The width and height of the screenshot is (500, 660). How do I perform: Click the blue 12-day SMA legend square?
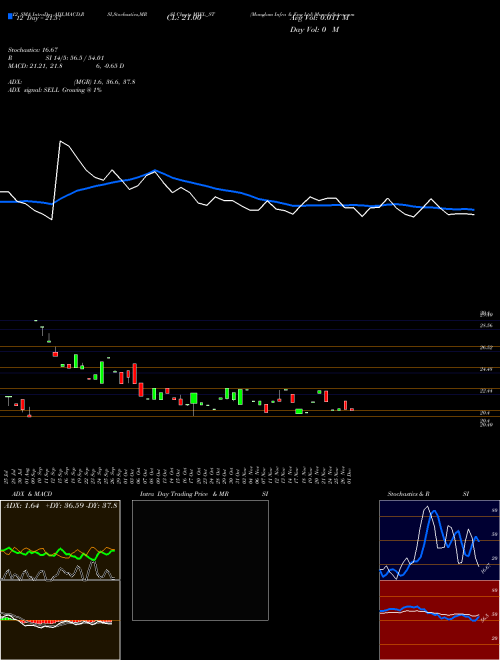coord(10,17)
